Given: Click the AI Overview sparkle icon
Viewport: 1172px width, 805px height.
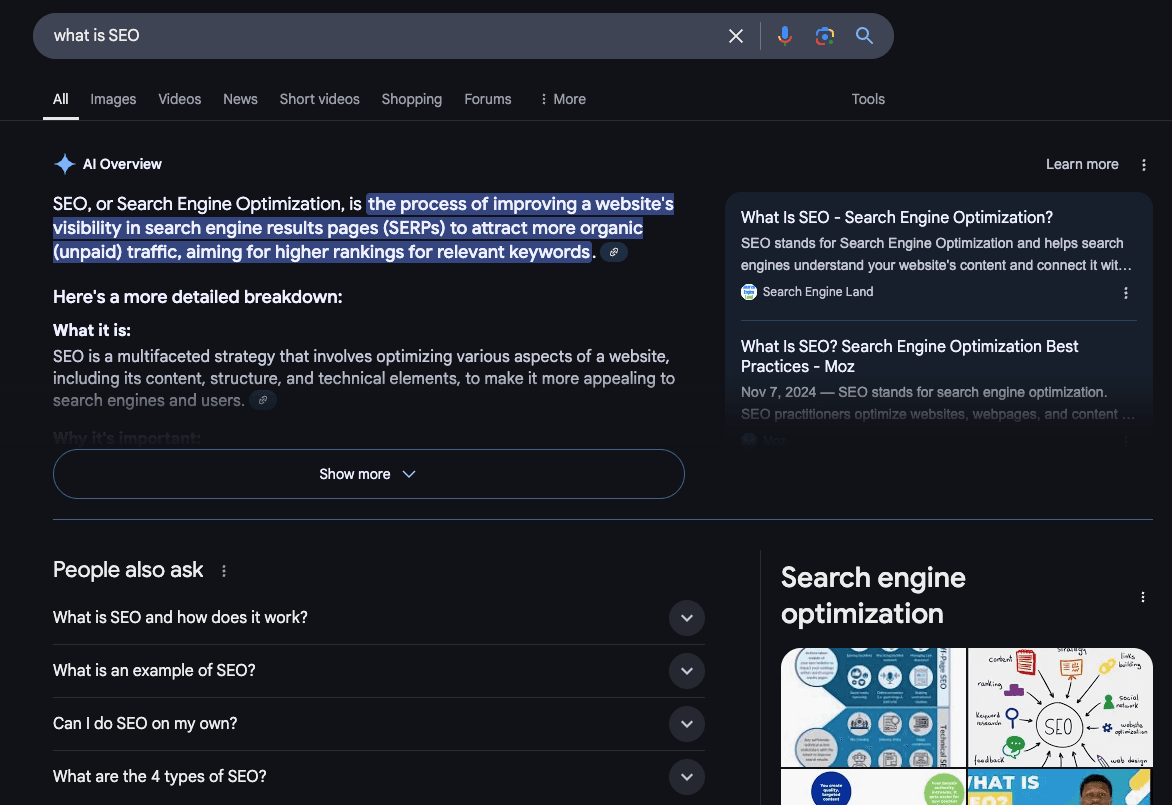Looking at the screenshot, I should [x=64, y=163].
